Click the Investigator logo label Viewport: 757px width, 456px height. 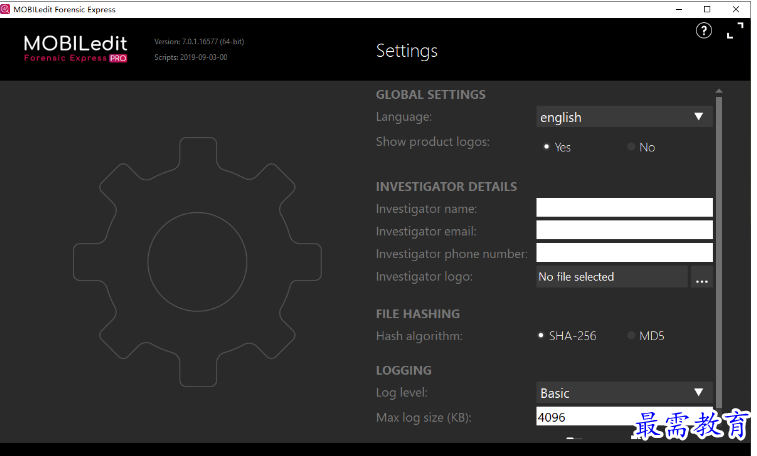(424, 276)
